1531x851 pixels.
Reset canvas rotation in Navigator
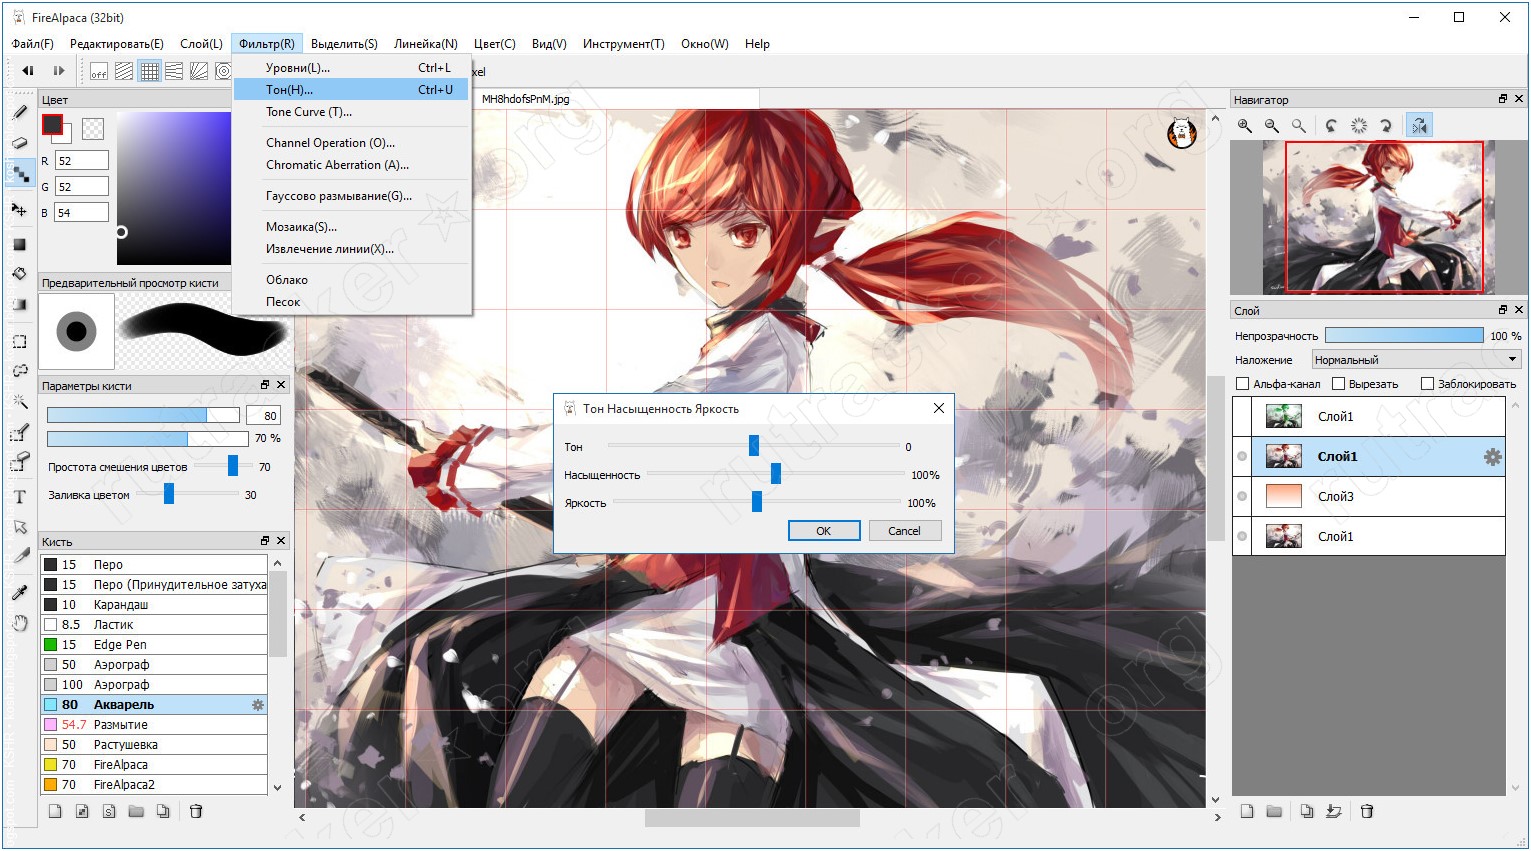(x=1358, y=126)
